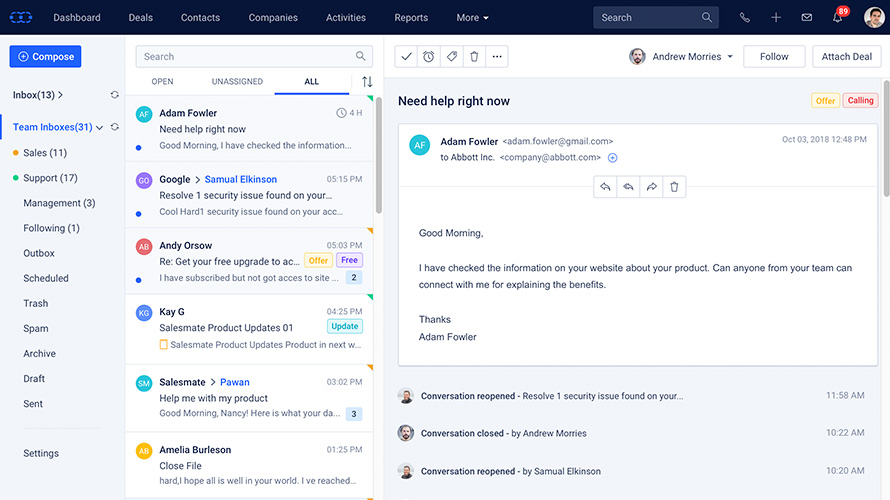This screenshot has height=500, width=890.
Task: Select the ALL conversations tab
Action: point(312,82)
